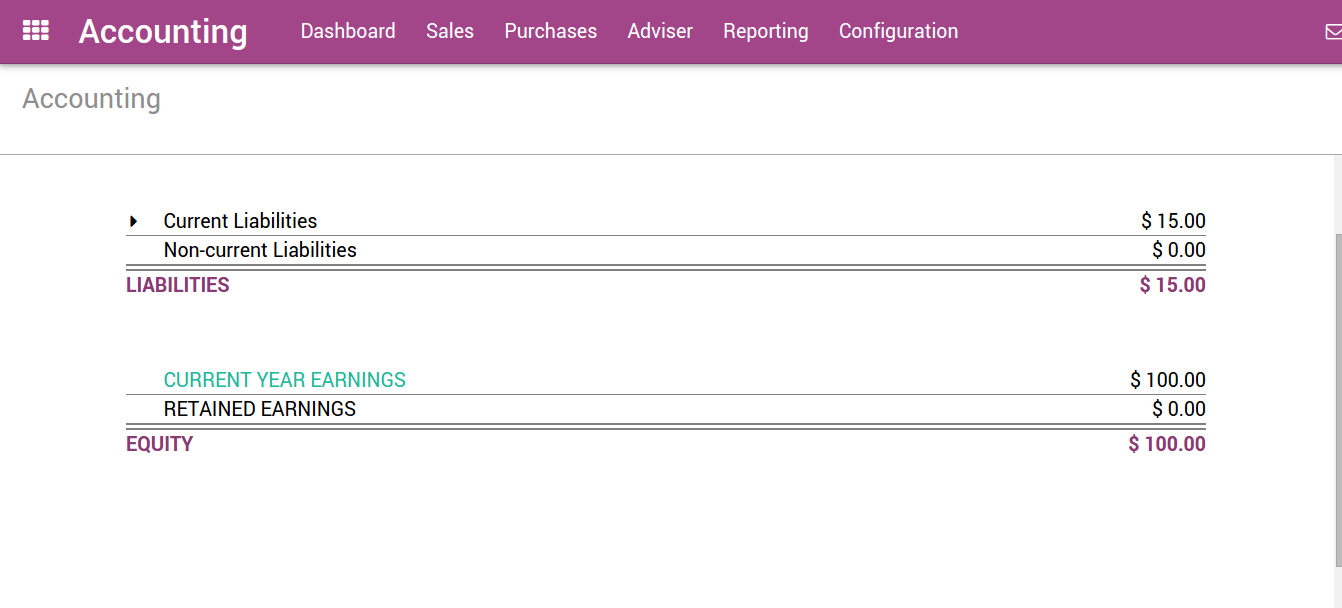Screen dimensions: 1342x608
Task: Click the LIABILITIES total heading
Action: click(178, 284)
